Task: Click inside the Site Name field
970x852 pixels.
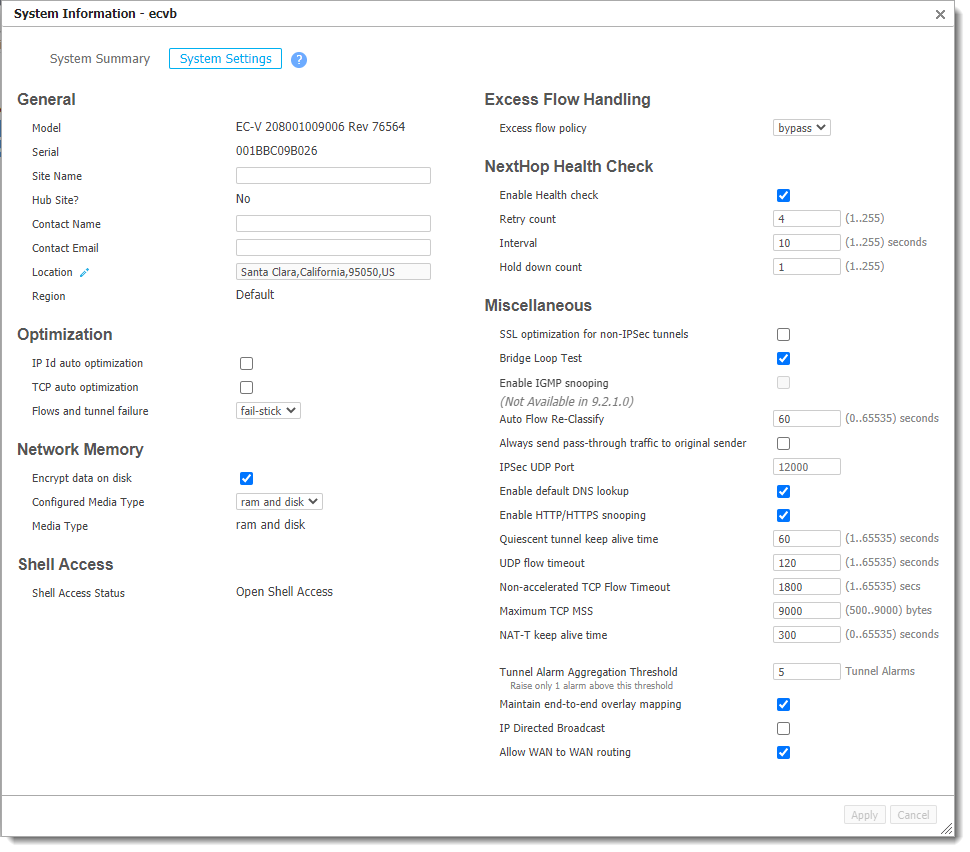Action: pyautogui.click(x=333, y=175)
